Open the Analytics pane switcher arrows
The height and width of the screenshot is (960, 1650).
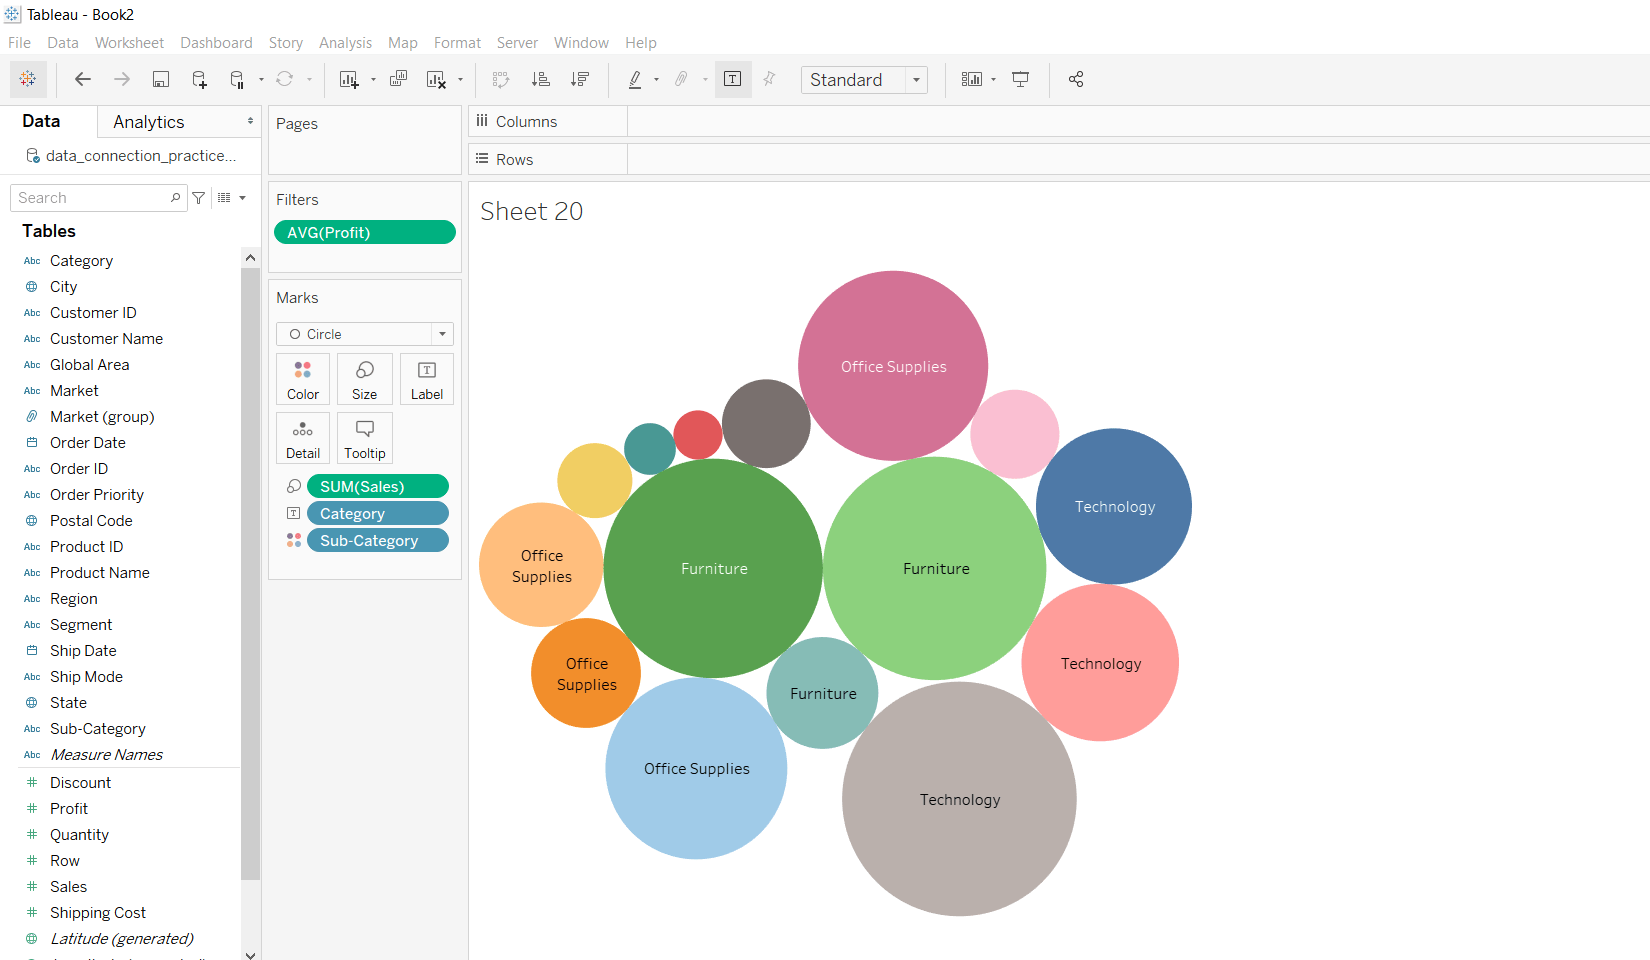coord(250,121)
